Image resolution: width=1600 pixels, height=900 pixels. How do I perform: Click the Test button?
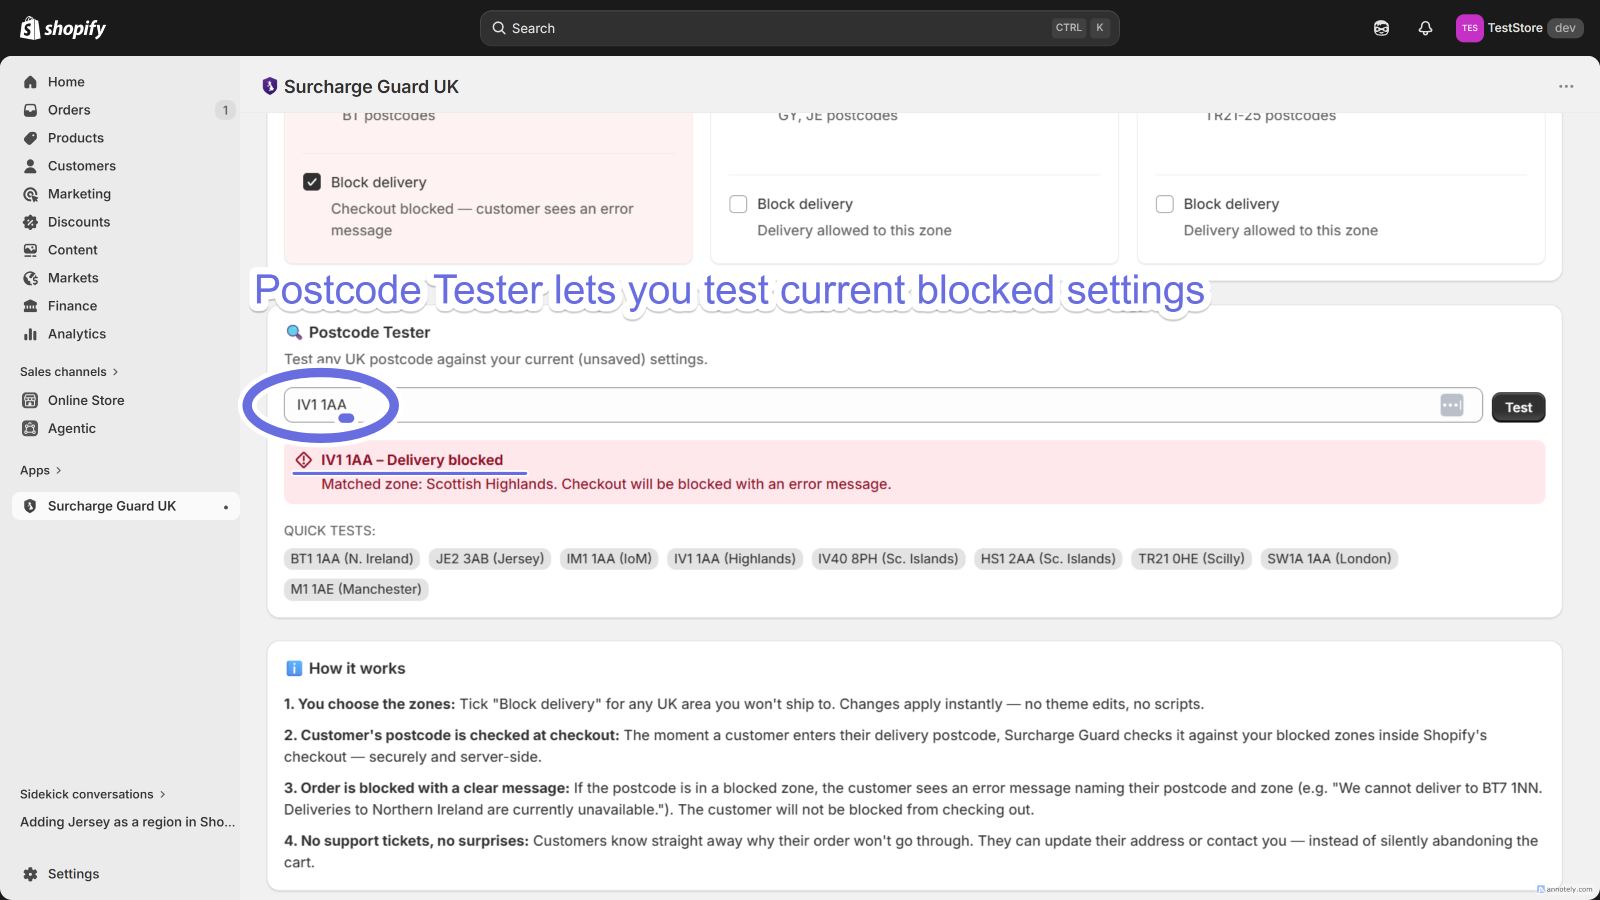click(1518, 407)
